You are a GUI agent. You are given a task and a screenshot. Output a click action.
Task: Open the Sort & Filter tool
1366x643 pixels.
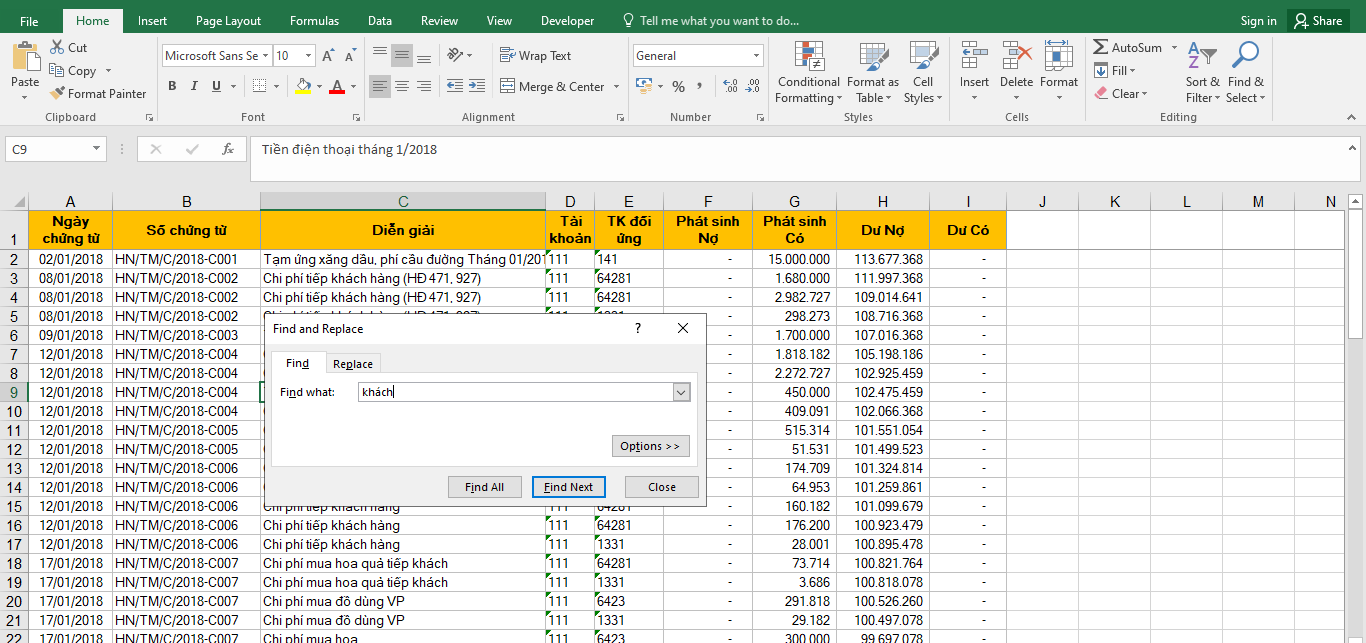(1202, 73)
